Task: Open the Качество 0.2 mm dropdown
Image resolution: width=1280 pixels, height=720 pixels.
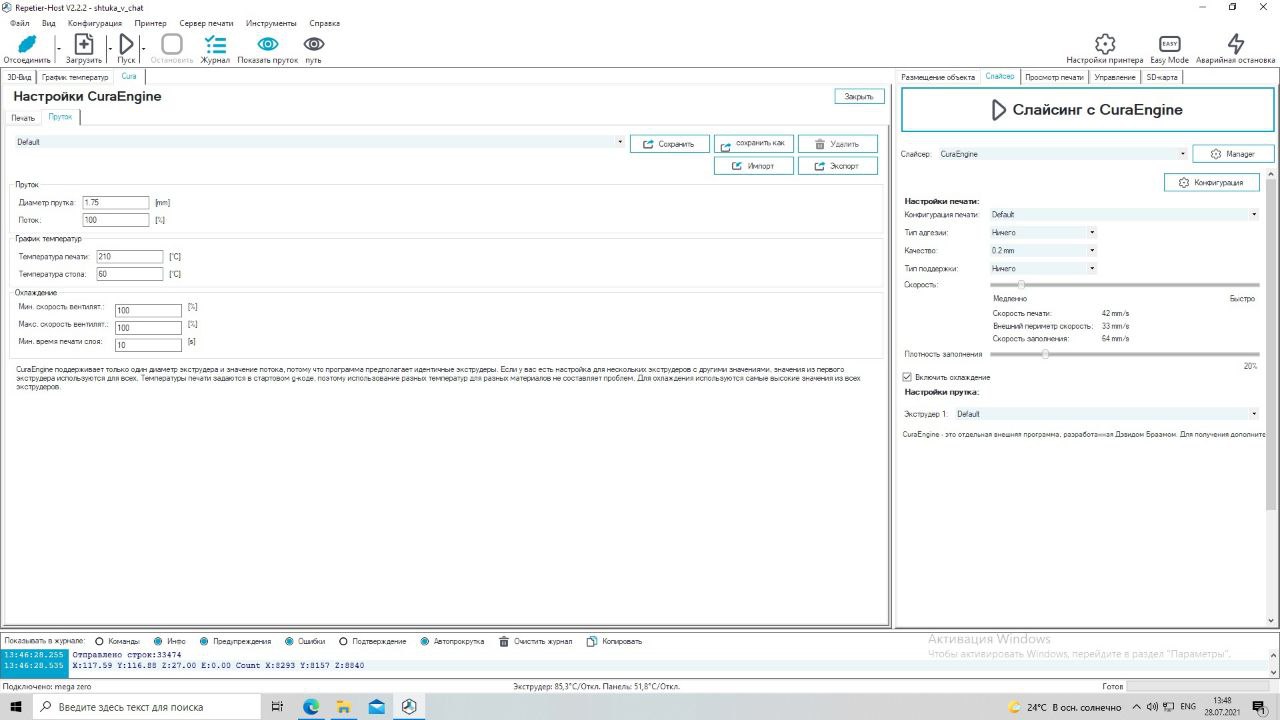Action: click(x=1043, y=250)
